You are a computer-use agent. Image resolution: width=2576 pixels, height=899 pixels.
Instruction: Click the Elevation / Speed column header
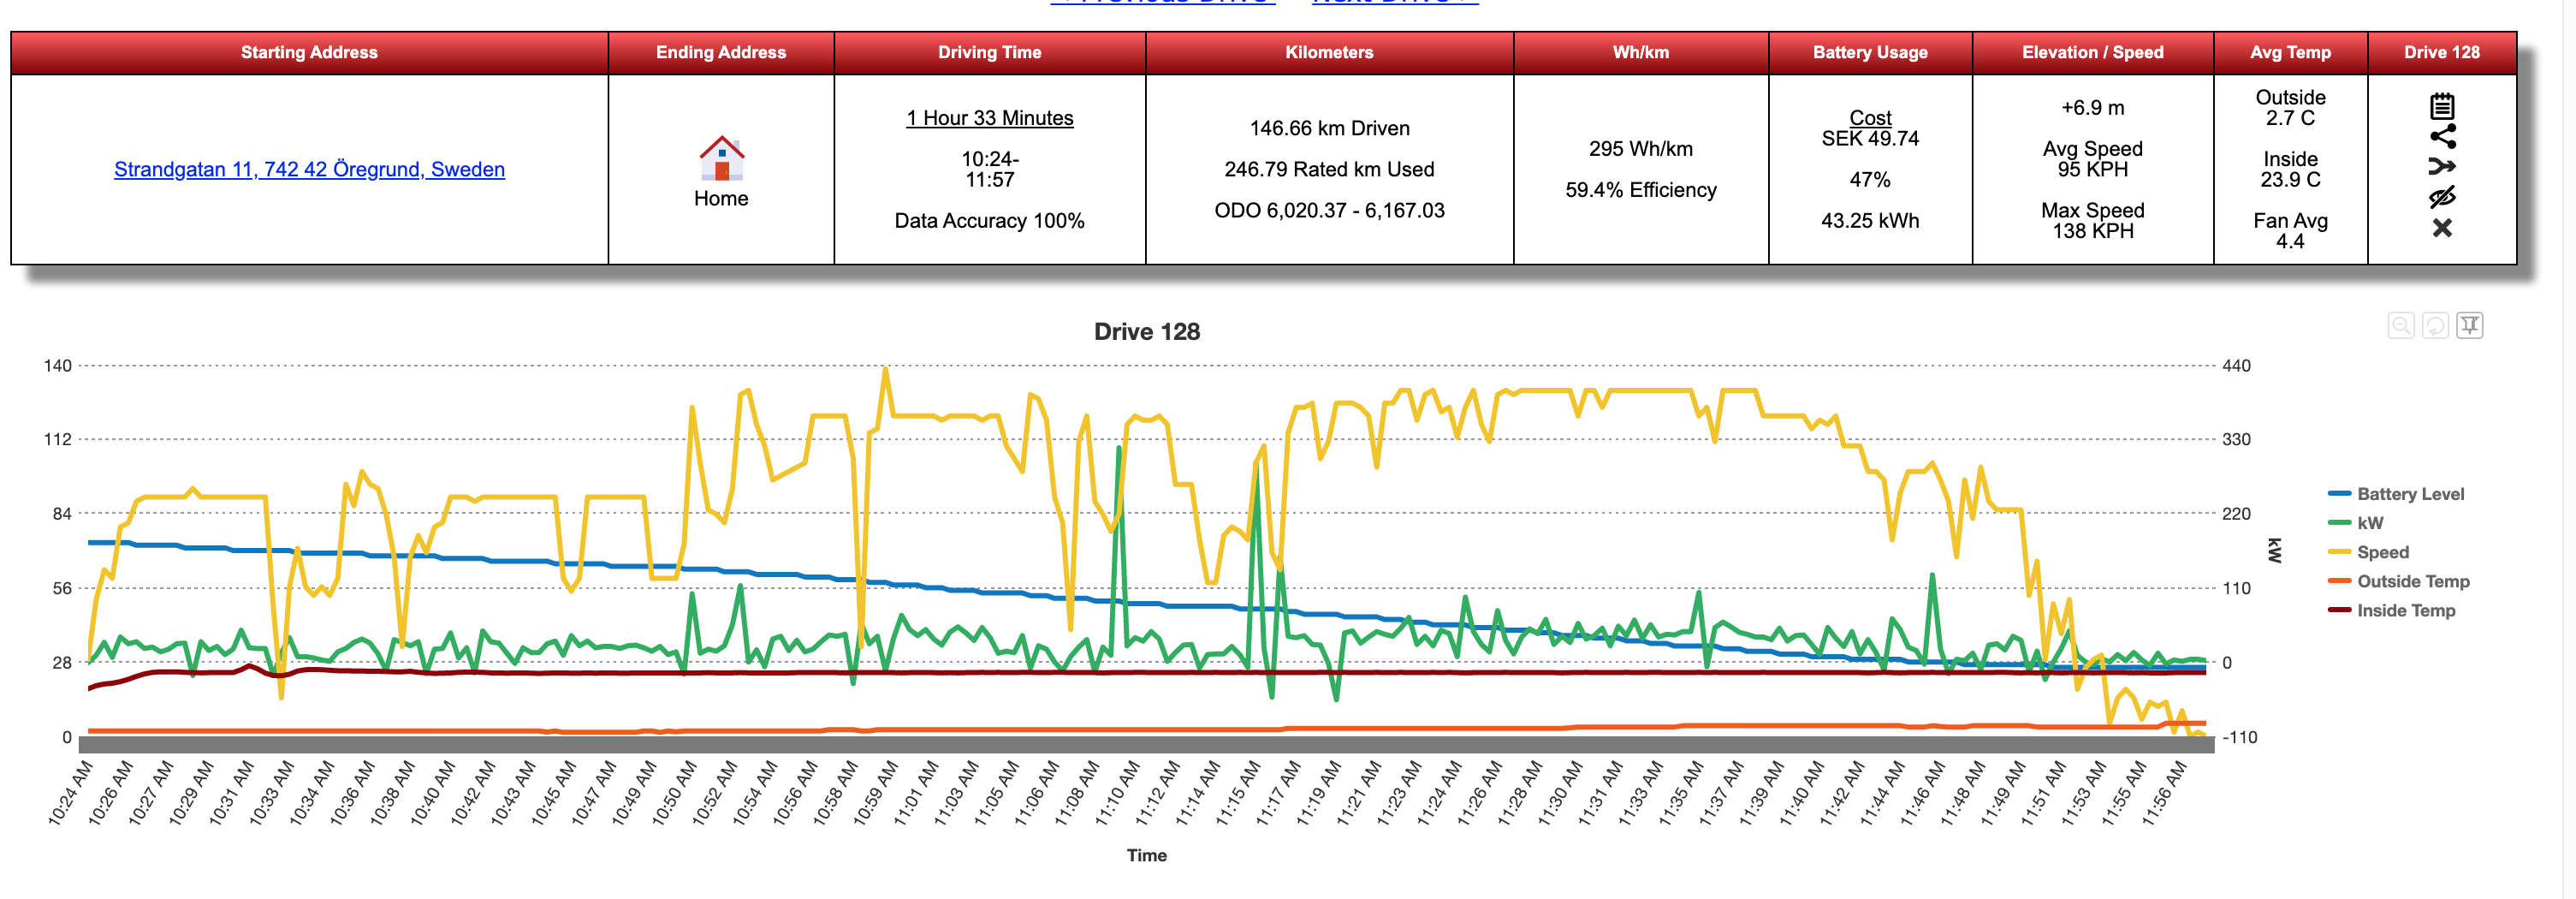click(2092, 53)
